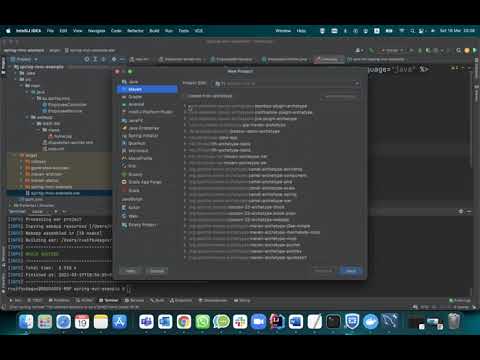Select maven-archetype-profiles row
480x360 pixels.
(x=272, y=251)
